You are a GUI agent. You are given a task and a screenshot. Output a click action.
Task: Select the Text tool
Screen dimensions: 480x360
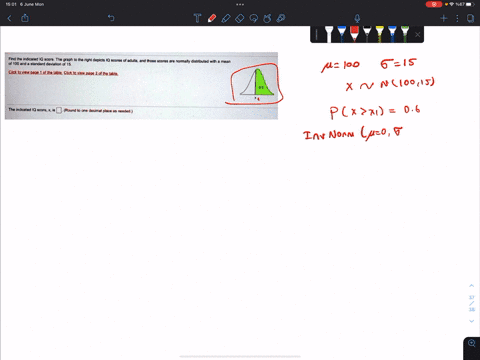click(197, 18)
